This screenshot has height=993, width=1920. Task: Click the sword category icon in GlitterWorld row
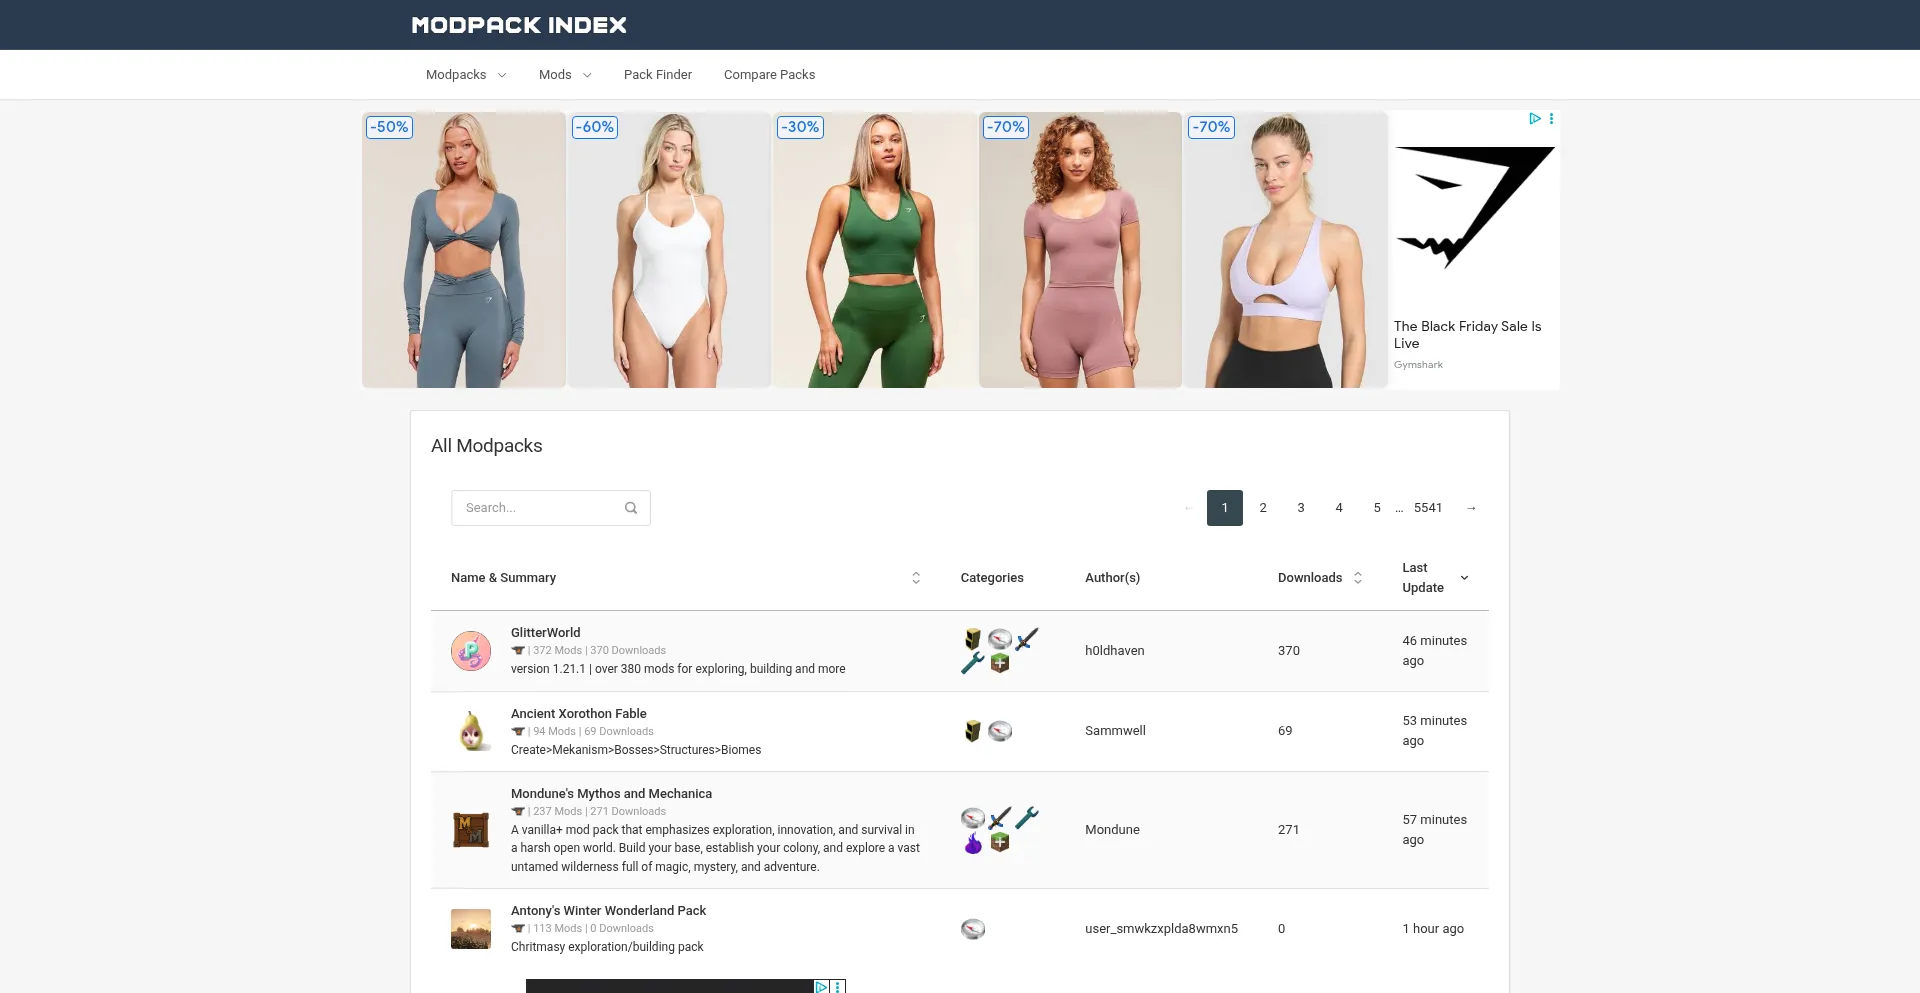(1026, 639)
